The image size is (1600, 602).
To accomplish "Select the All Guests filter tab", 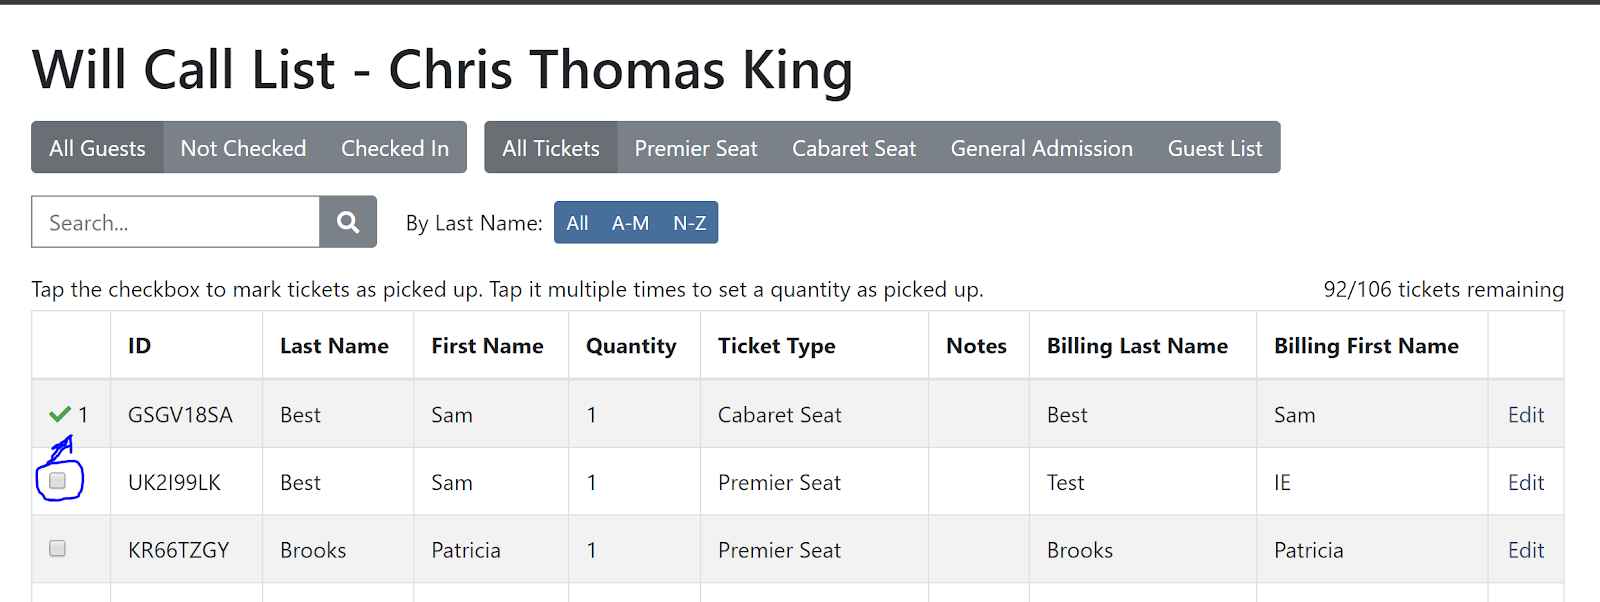I will [97, 148].
